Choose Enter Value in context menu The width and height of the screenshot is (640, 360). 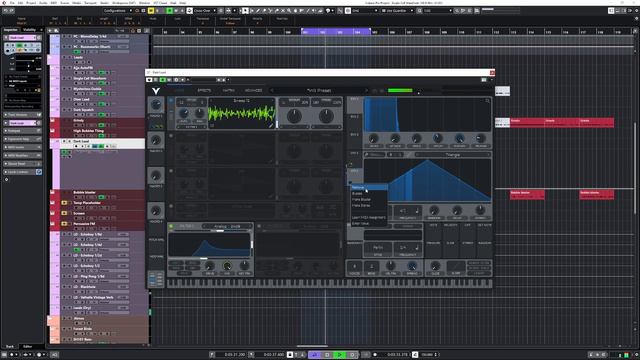point(369,224)
